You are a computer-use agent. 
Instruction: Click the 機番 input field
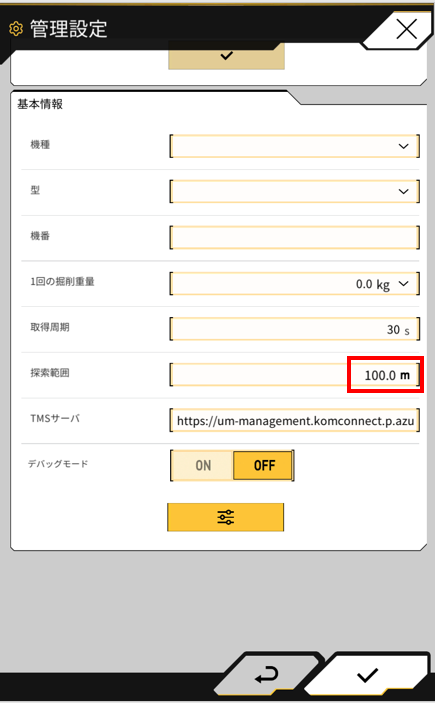click(295, 238)
